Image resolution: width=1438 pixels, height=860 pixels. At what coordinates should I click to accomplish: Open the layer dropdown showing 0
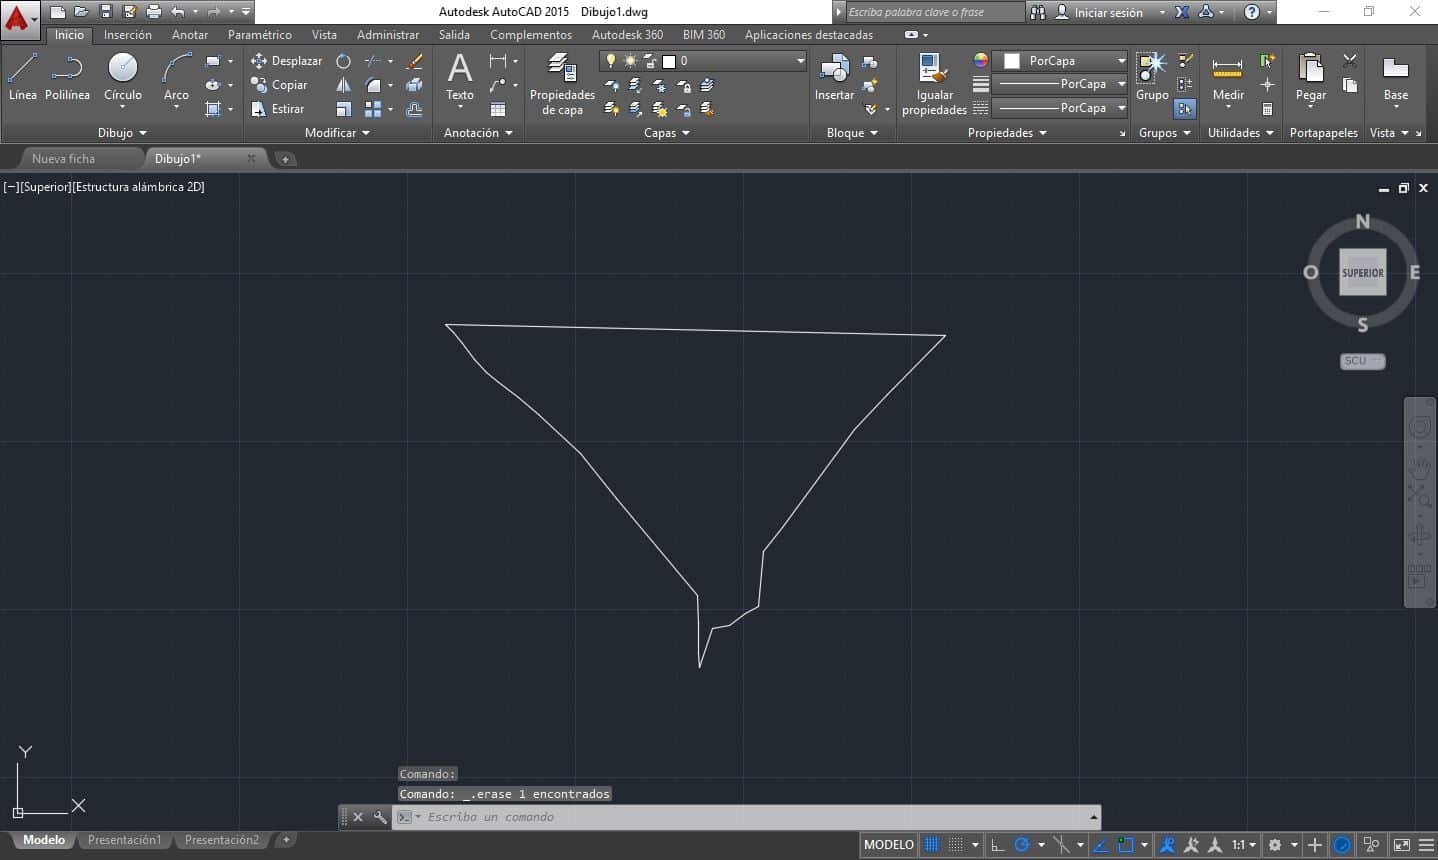click(703, 61)
